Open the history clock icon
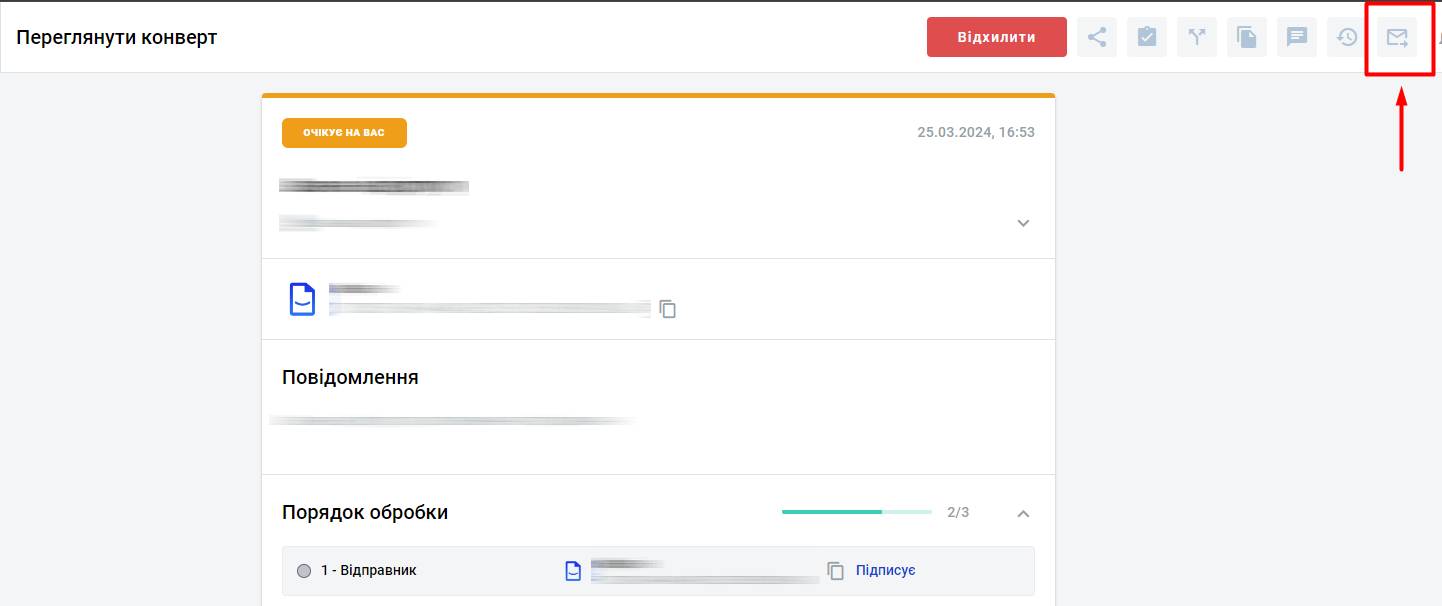Viewport: 1442px width, 606px height. 1347,38
